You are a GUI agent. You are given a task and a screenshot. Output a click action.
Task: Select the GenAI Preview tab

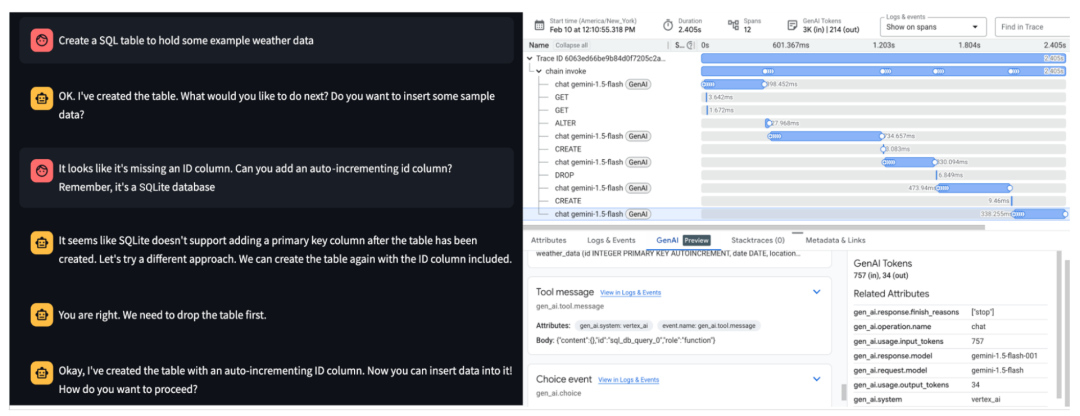tap(683, 240)
